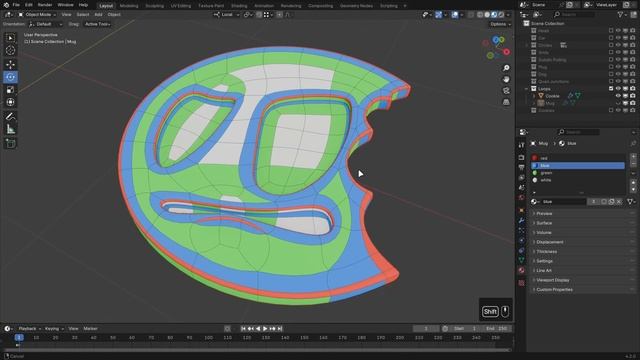Open the Object Mode dropdown
This screenshot has height=360, width=640.
(x=37, y=15)
